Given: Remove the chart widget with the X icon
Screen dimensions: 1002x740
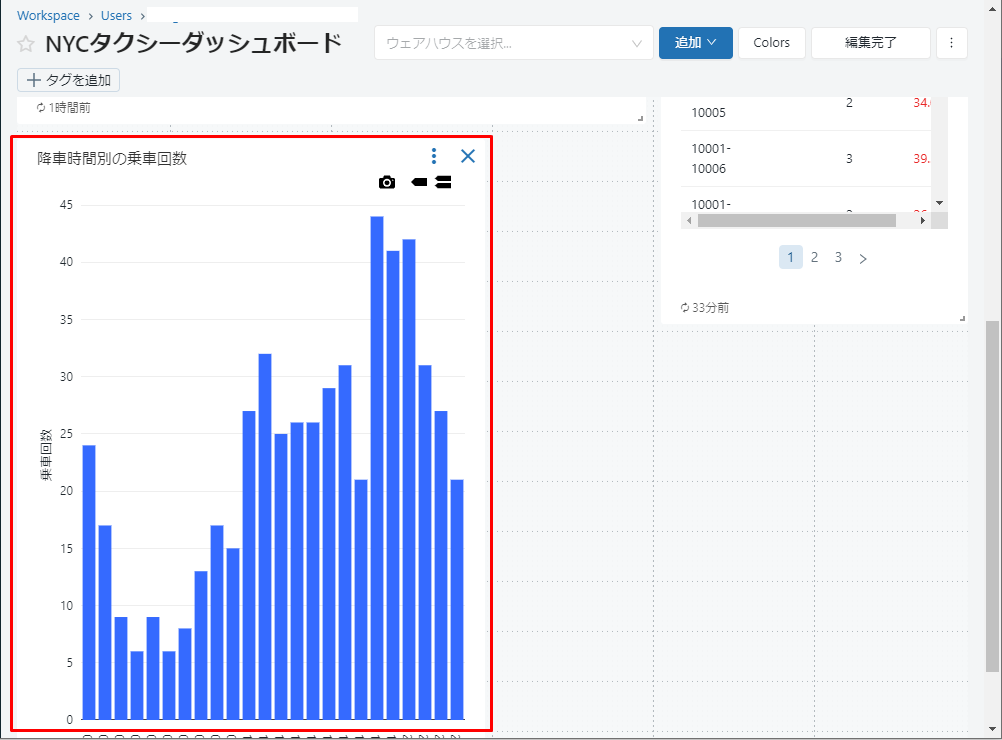Looking at the screenshot, I should tap(468, 156).
